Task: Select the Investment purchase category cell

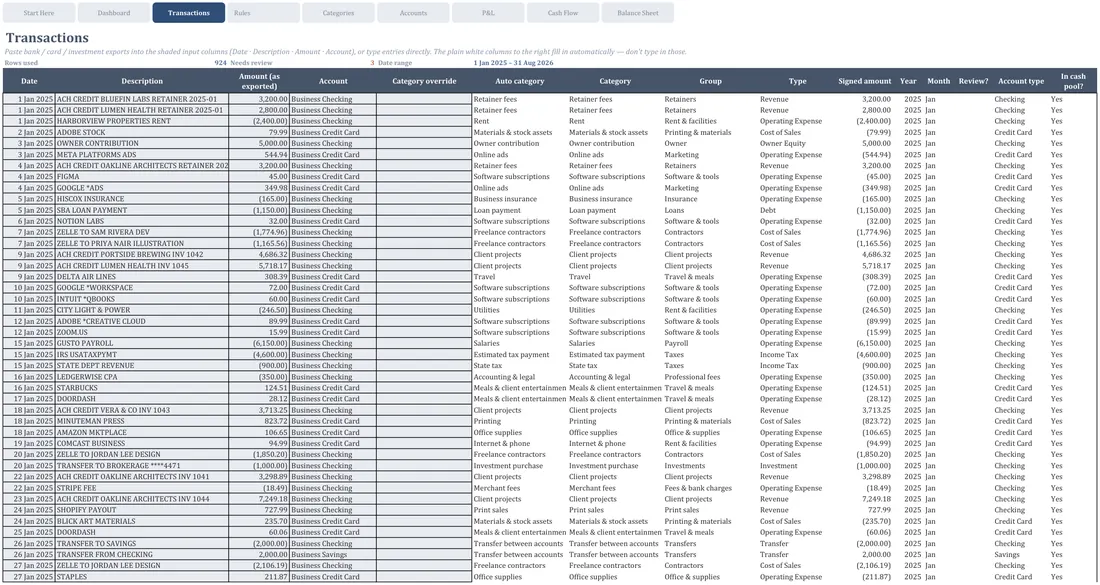Action: tap(615, 466)
